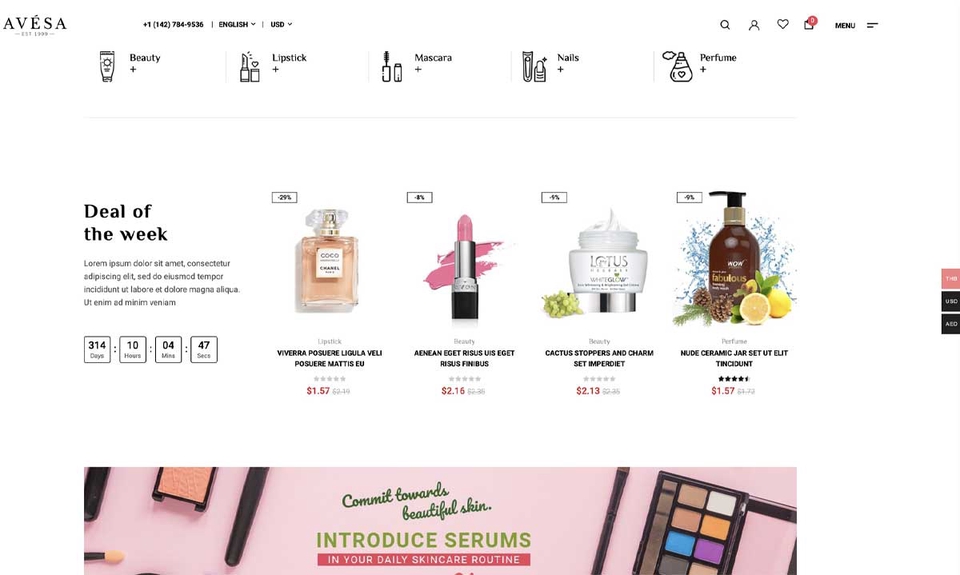Open the shopping bag cart icon
Viewport: 960px width, 575px height.
click(809, 24)
